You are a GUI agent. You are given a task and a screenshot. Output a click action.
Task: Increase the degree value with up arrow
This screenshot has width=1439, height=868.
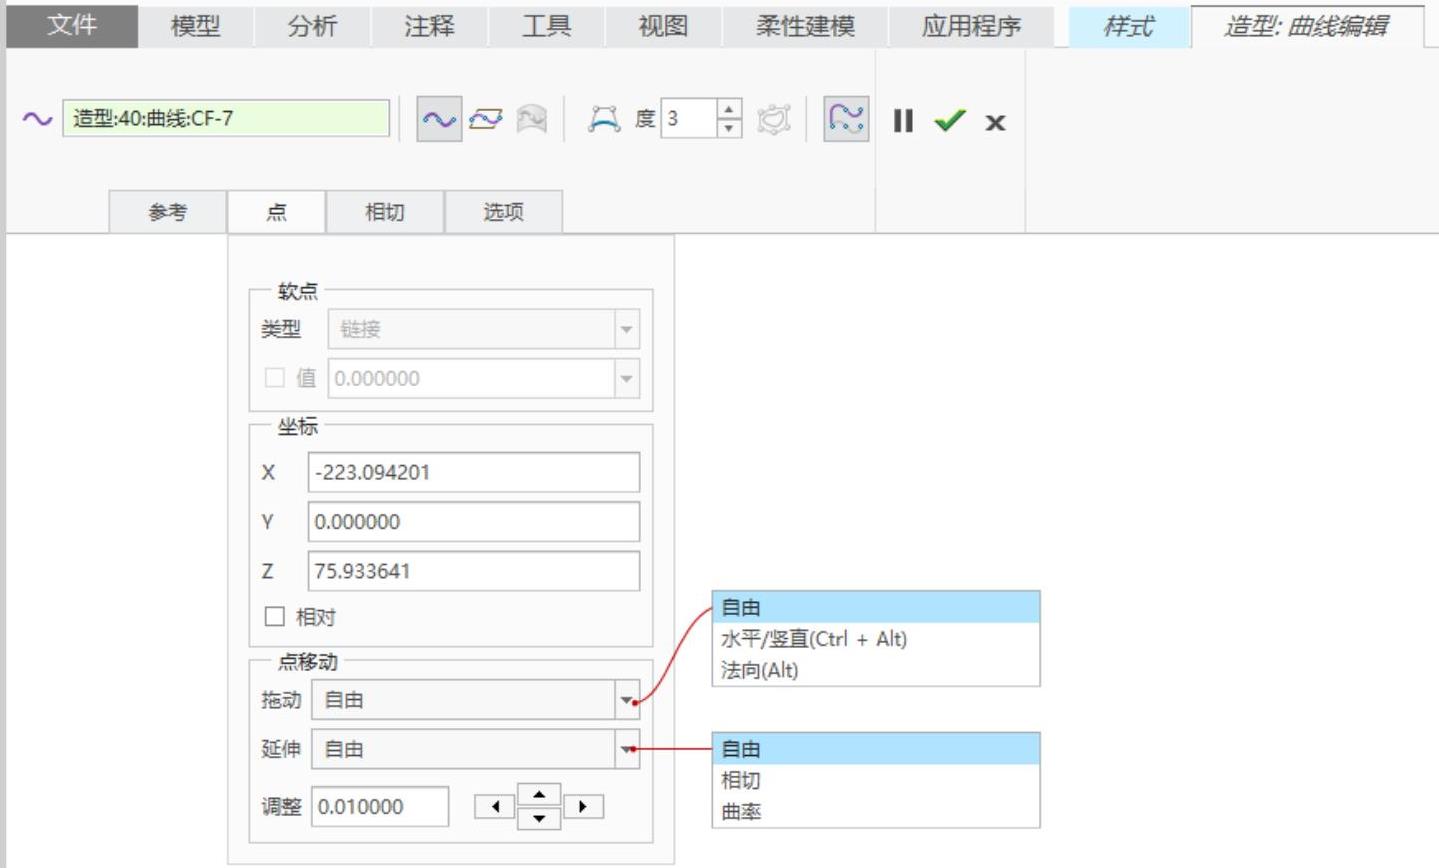(729, 109)
